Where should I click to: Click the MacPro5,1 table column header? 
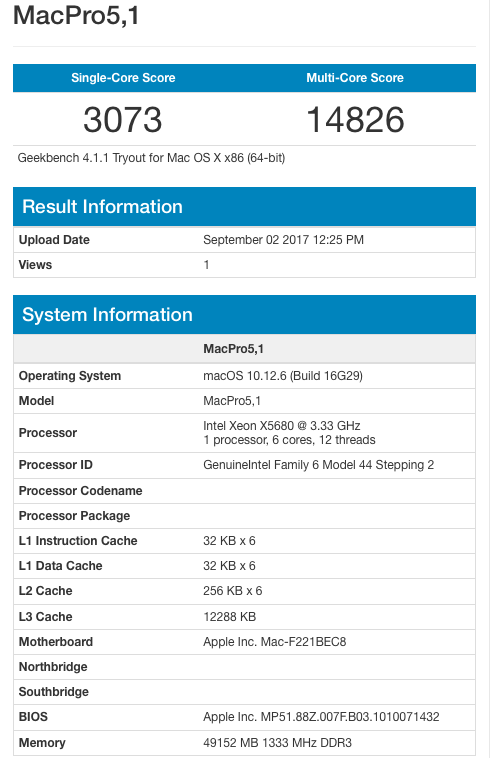click(233, 349)
